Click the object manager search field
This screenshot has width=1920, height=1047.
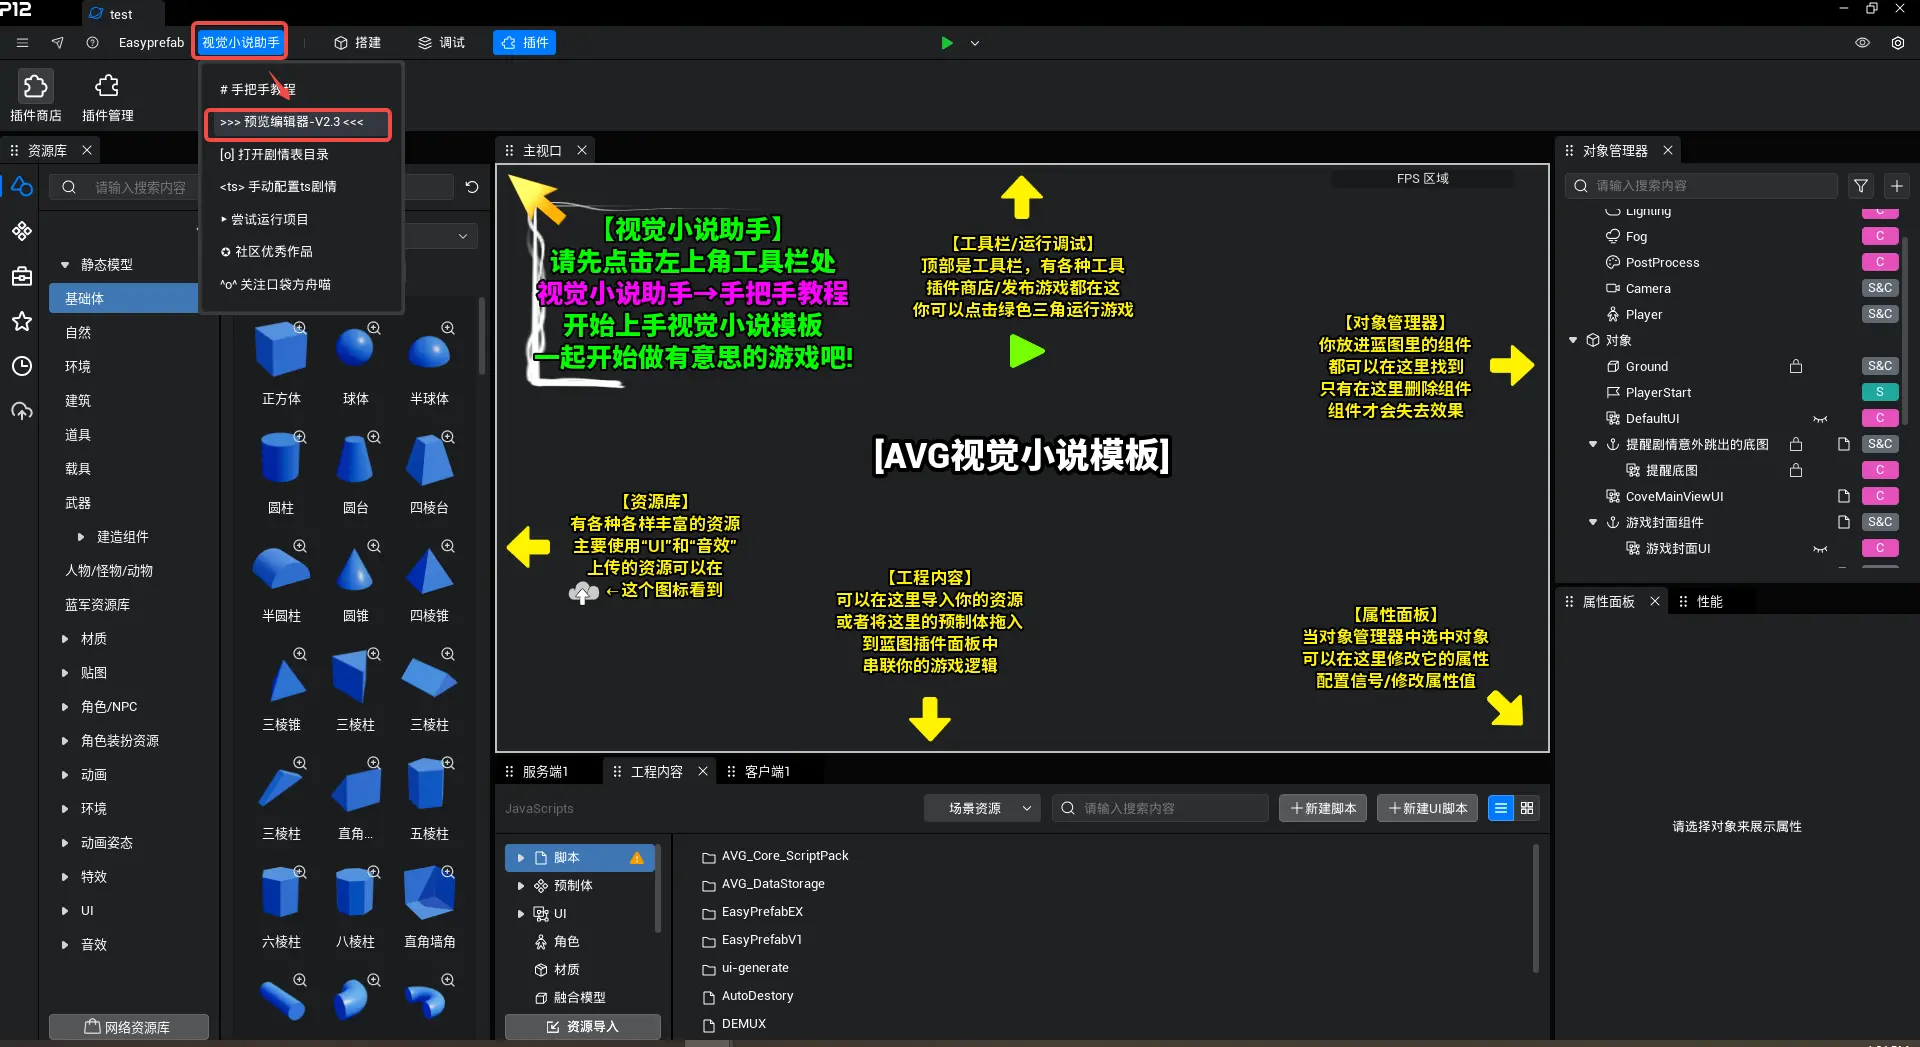tap(1701, 186)
